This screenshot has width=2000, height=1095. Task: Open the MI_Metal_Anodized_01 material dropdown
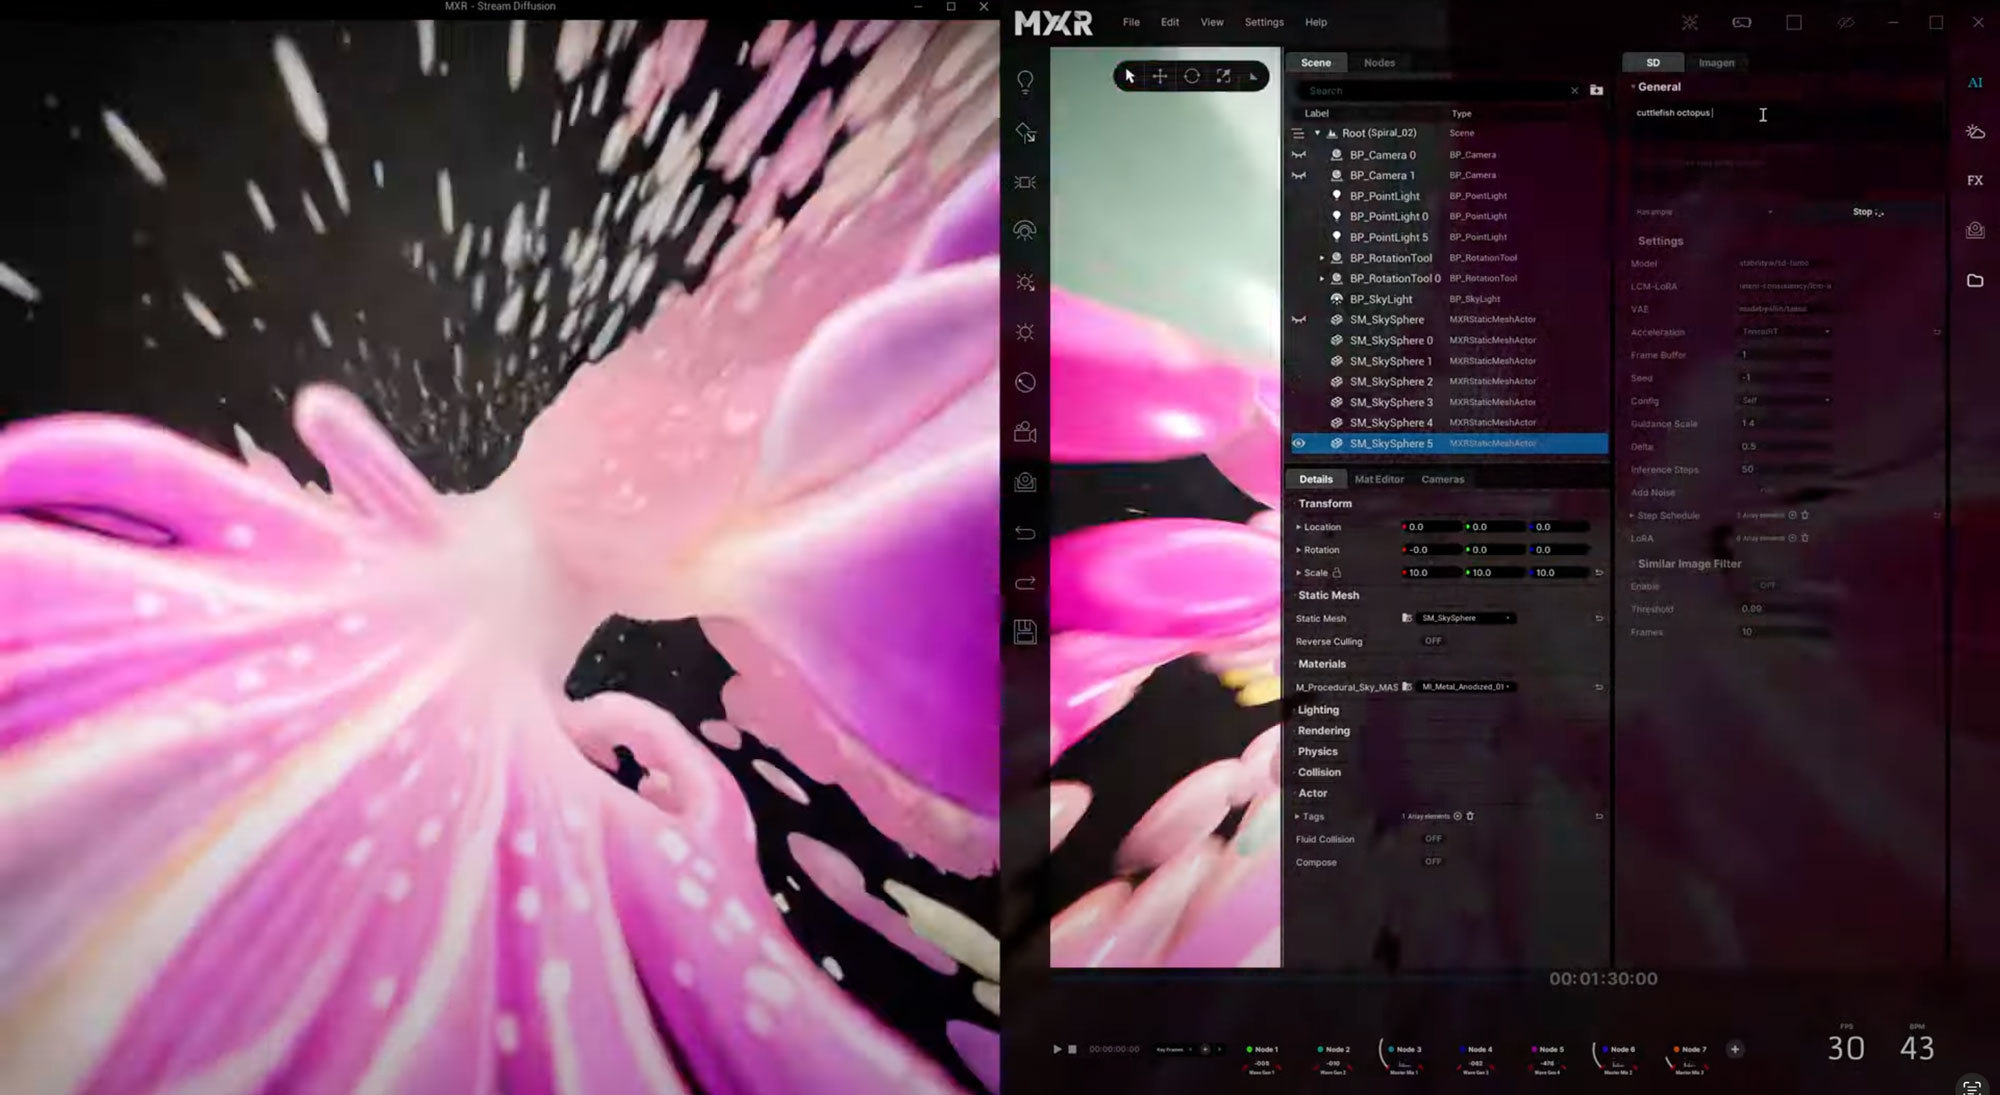[x=1466, y=687]
